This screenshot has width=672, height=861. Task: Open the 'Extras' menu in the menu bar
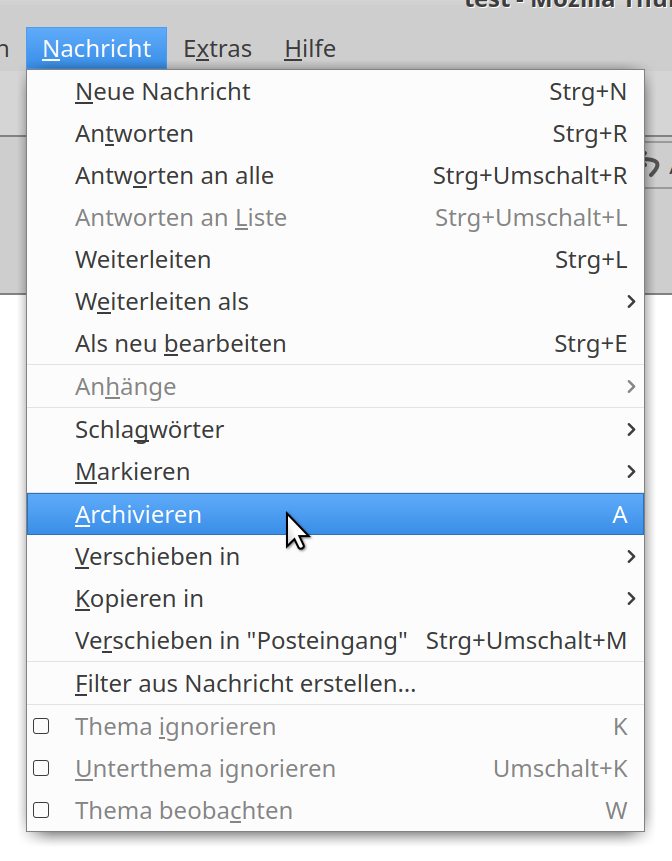coord(218,48)
